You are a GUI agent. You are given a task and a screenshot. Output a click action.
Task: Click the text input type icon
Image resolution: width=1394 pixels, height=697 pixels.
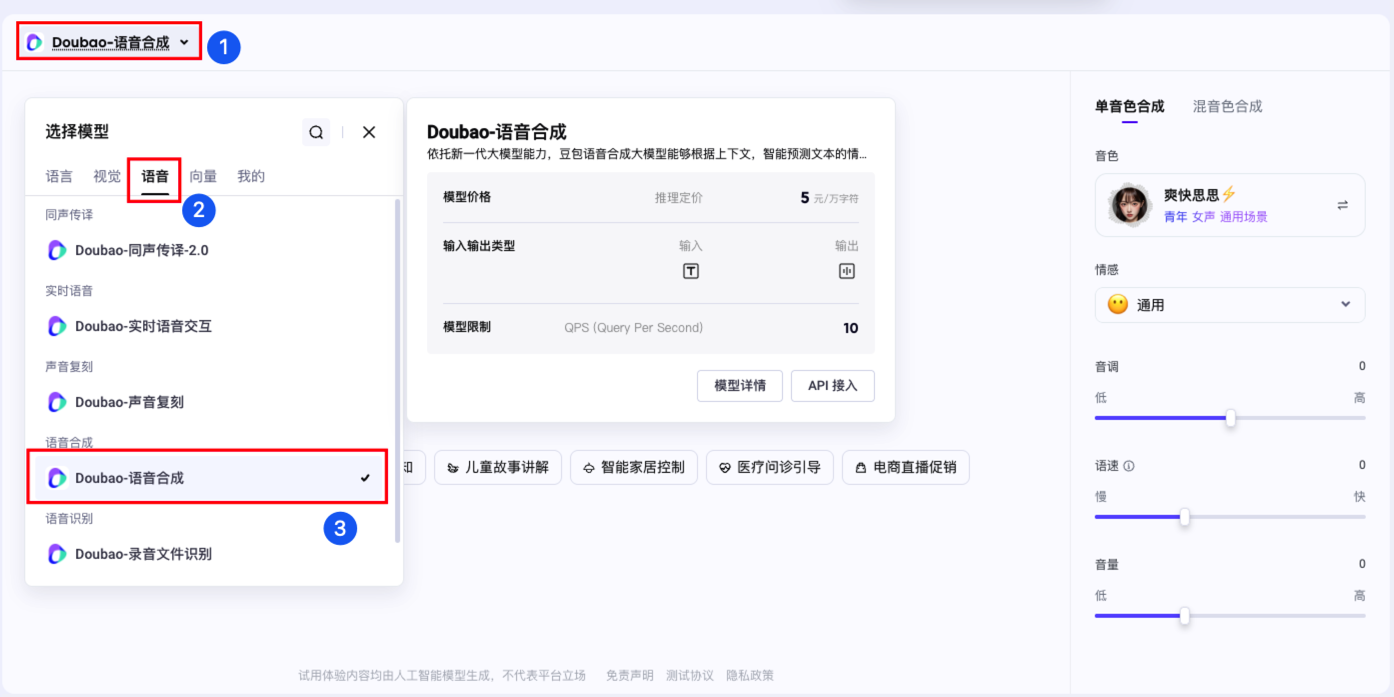691,271
